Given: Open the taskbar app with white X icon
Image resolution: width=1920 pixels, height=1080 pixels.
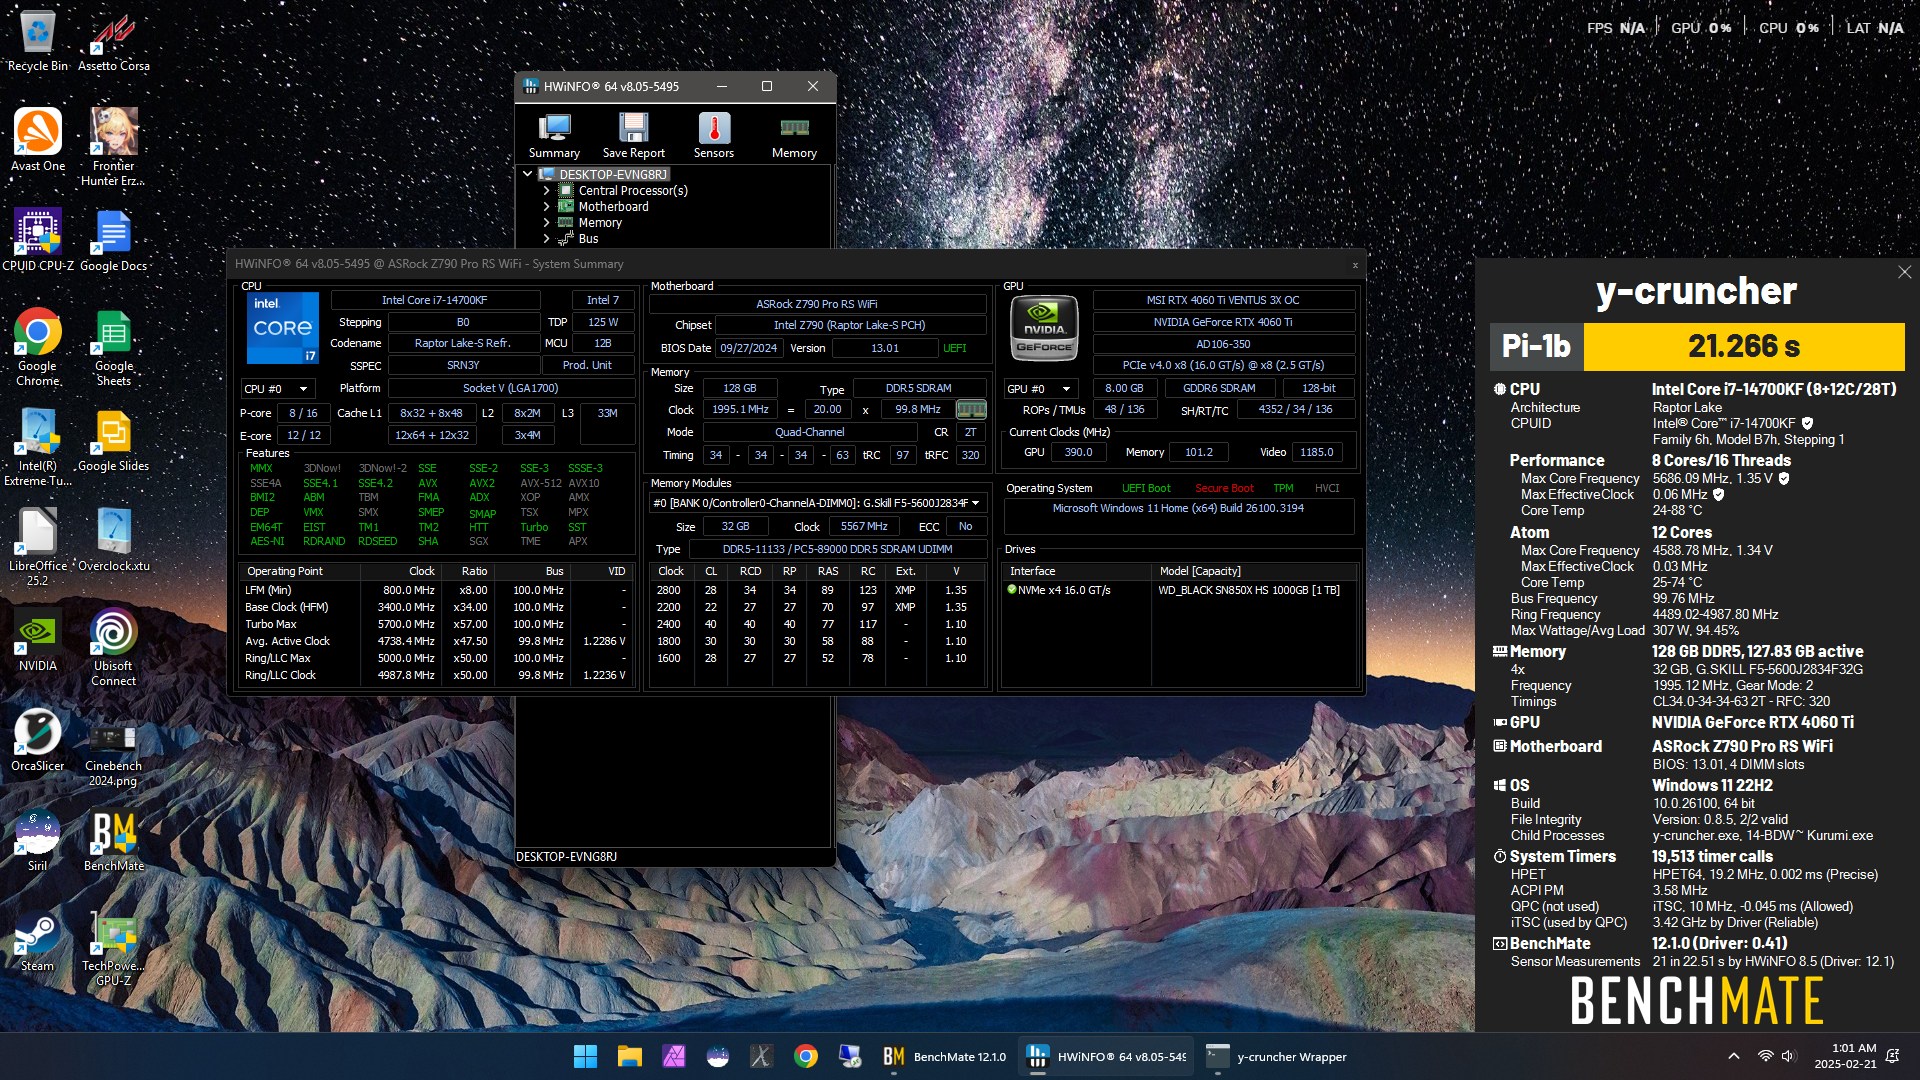Looking at the screenshot, I should click(x=761, y=1056).
